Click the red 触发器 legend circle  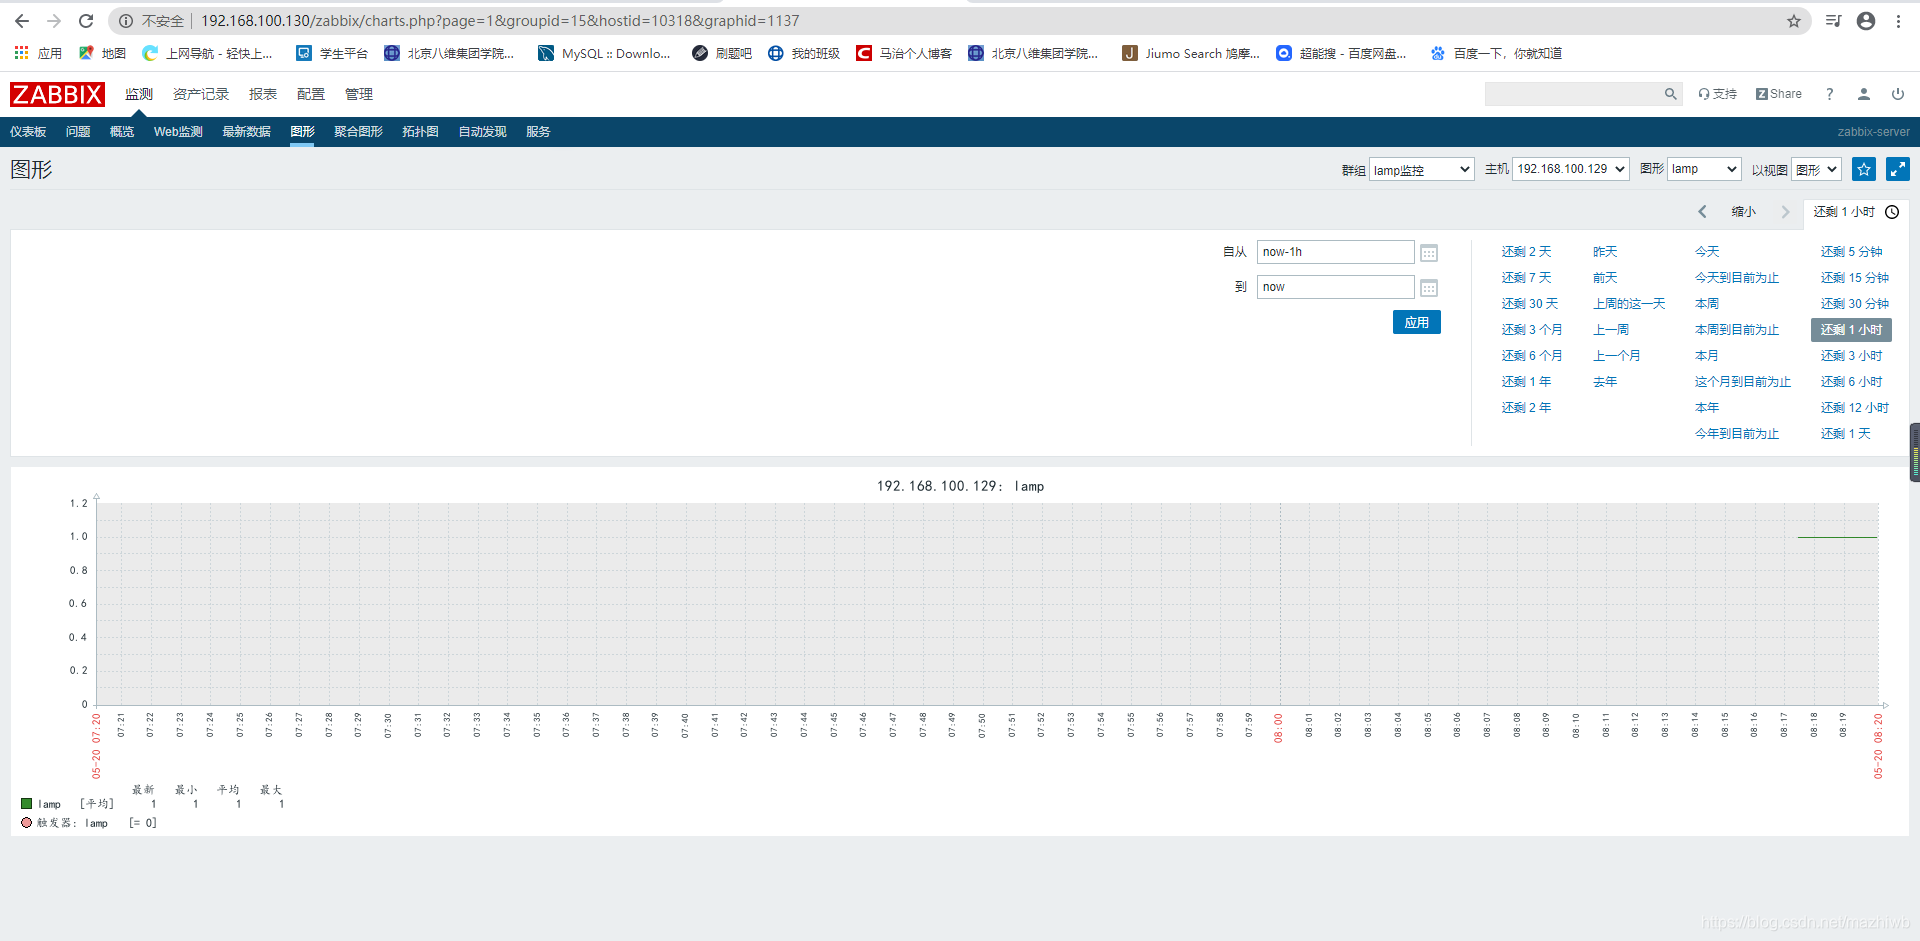click(26, 823)
